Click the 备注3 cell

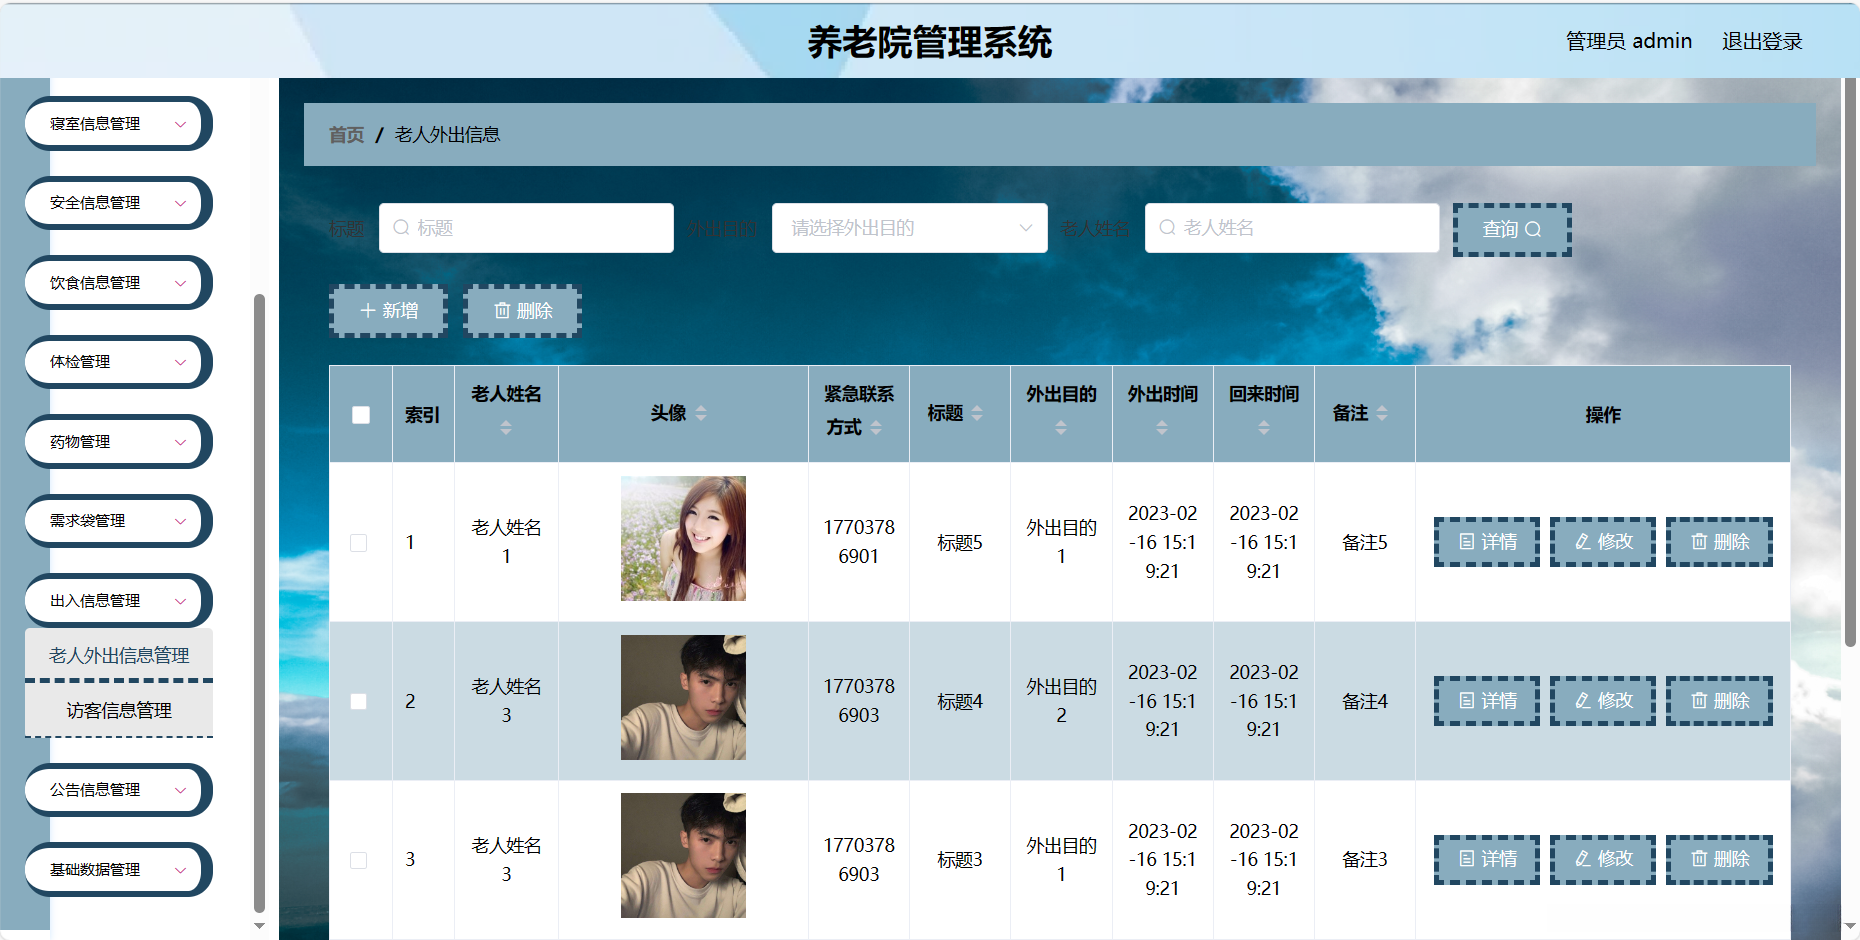pyautogui.click(x=1365, y=860)
